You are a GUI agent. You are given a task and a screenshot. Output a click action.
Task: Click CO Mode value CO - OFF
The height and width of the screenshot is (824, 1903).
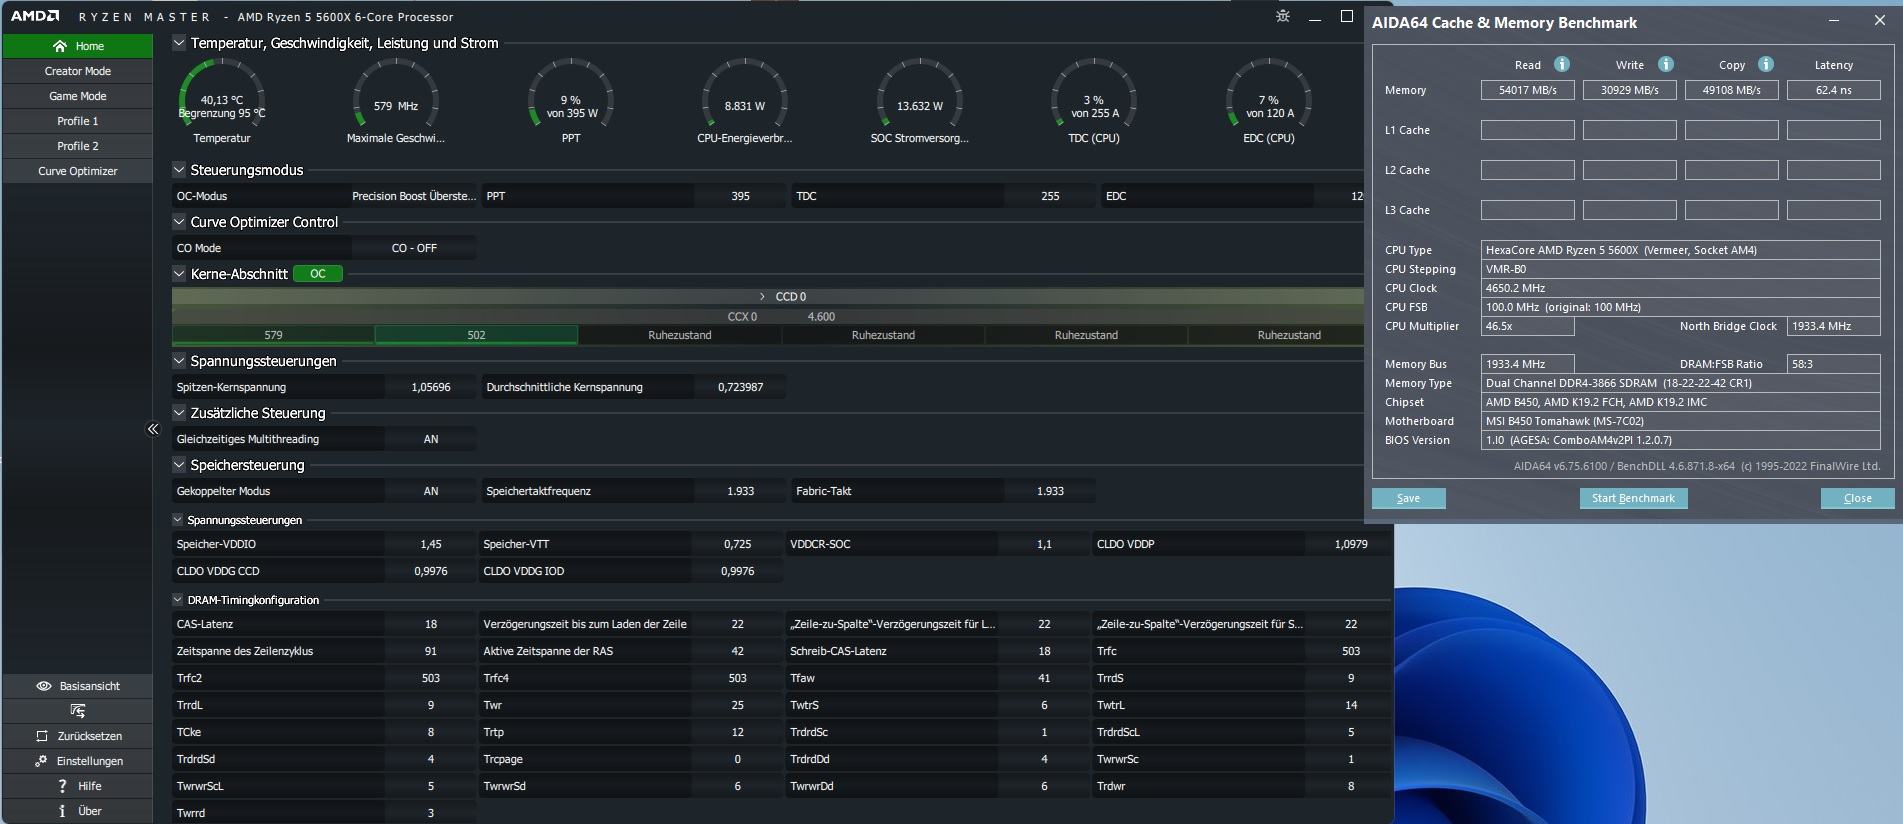coord(414,248)
